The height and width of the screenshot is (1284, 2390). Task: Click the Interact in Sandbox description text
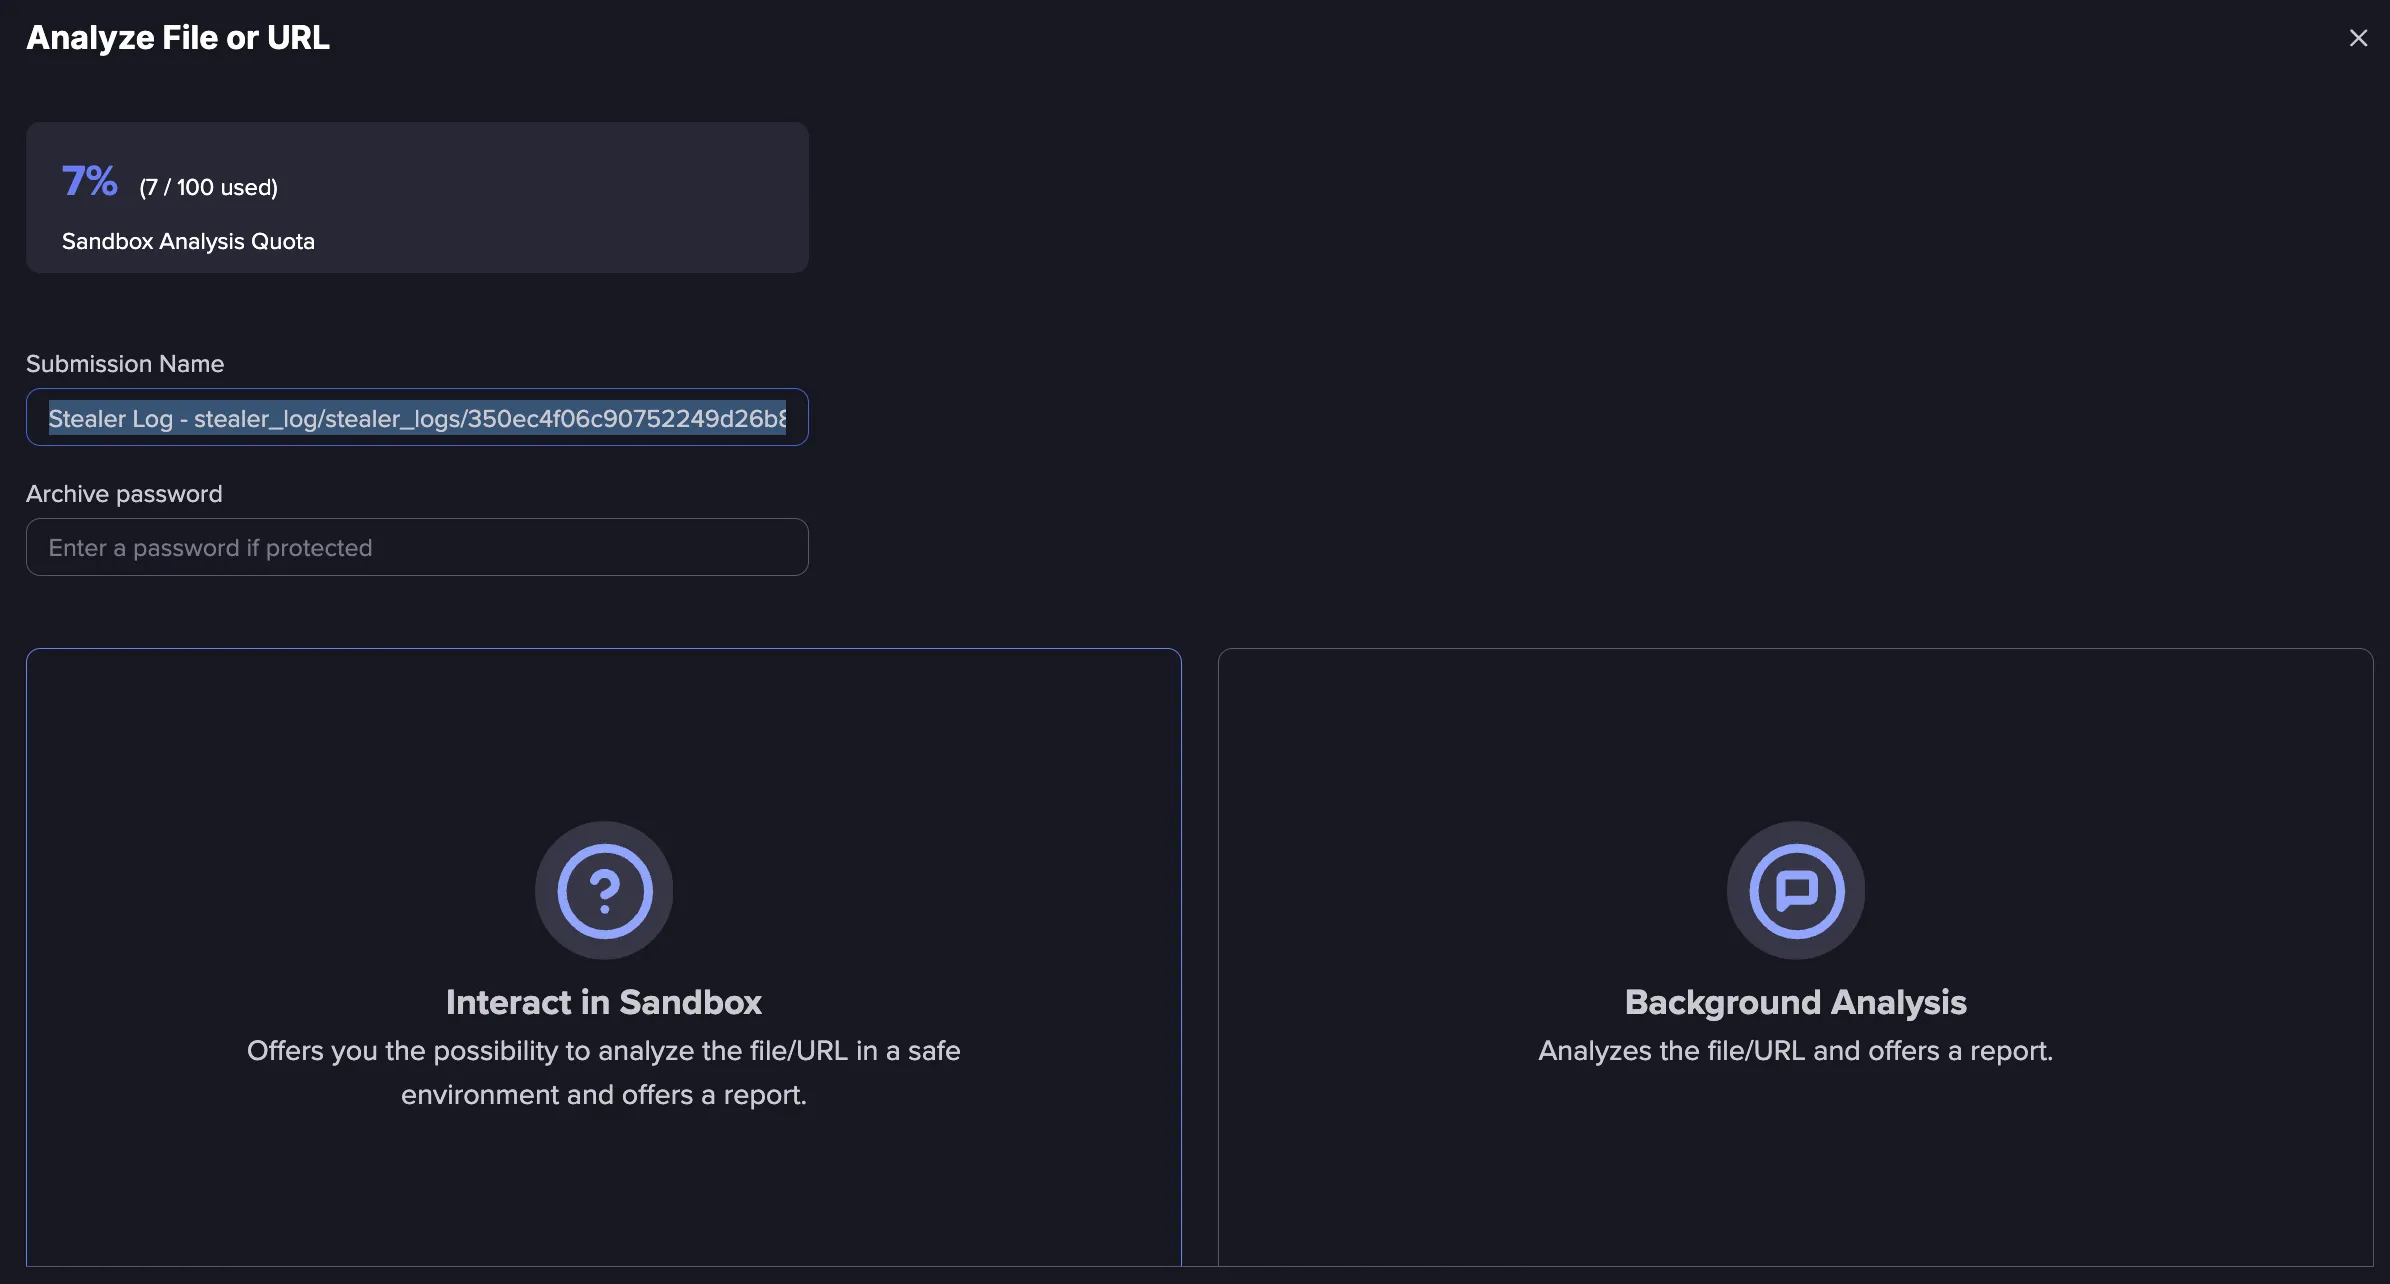[x=604, y=1073]
